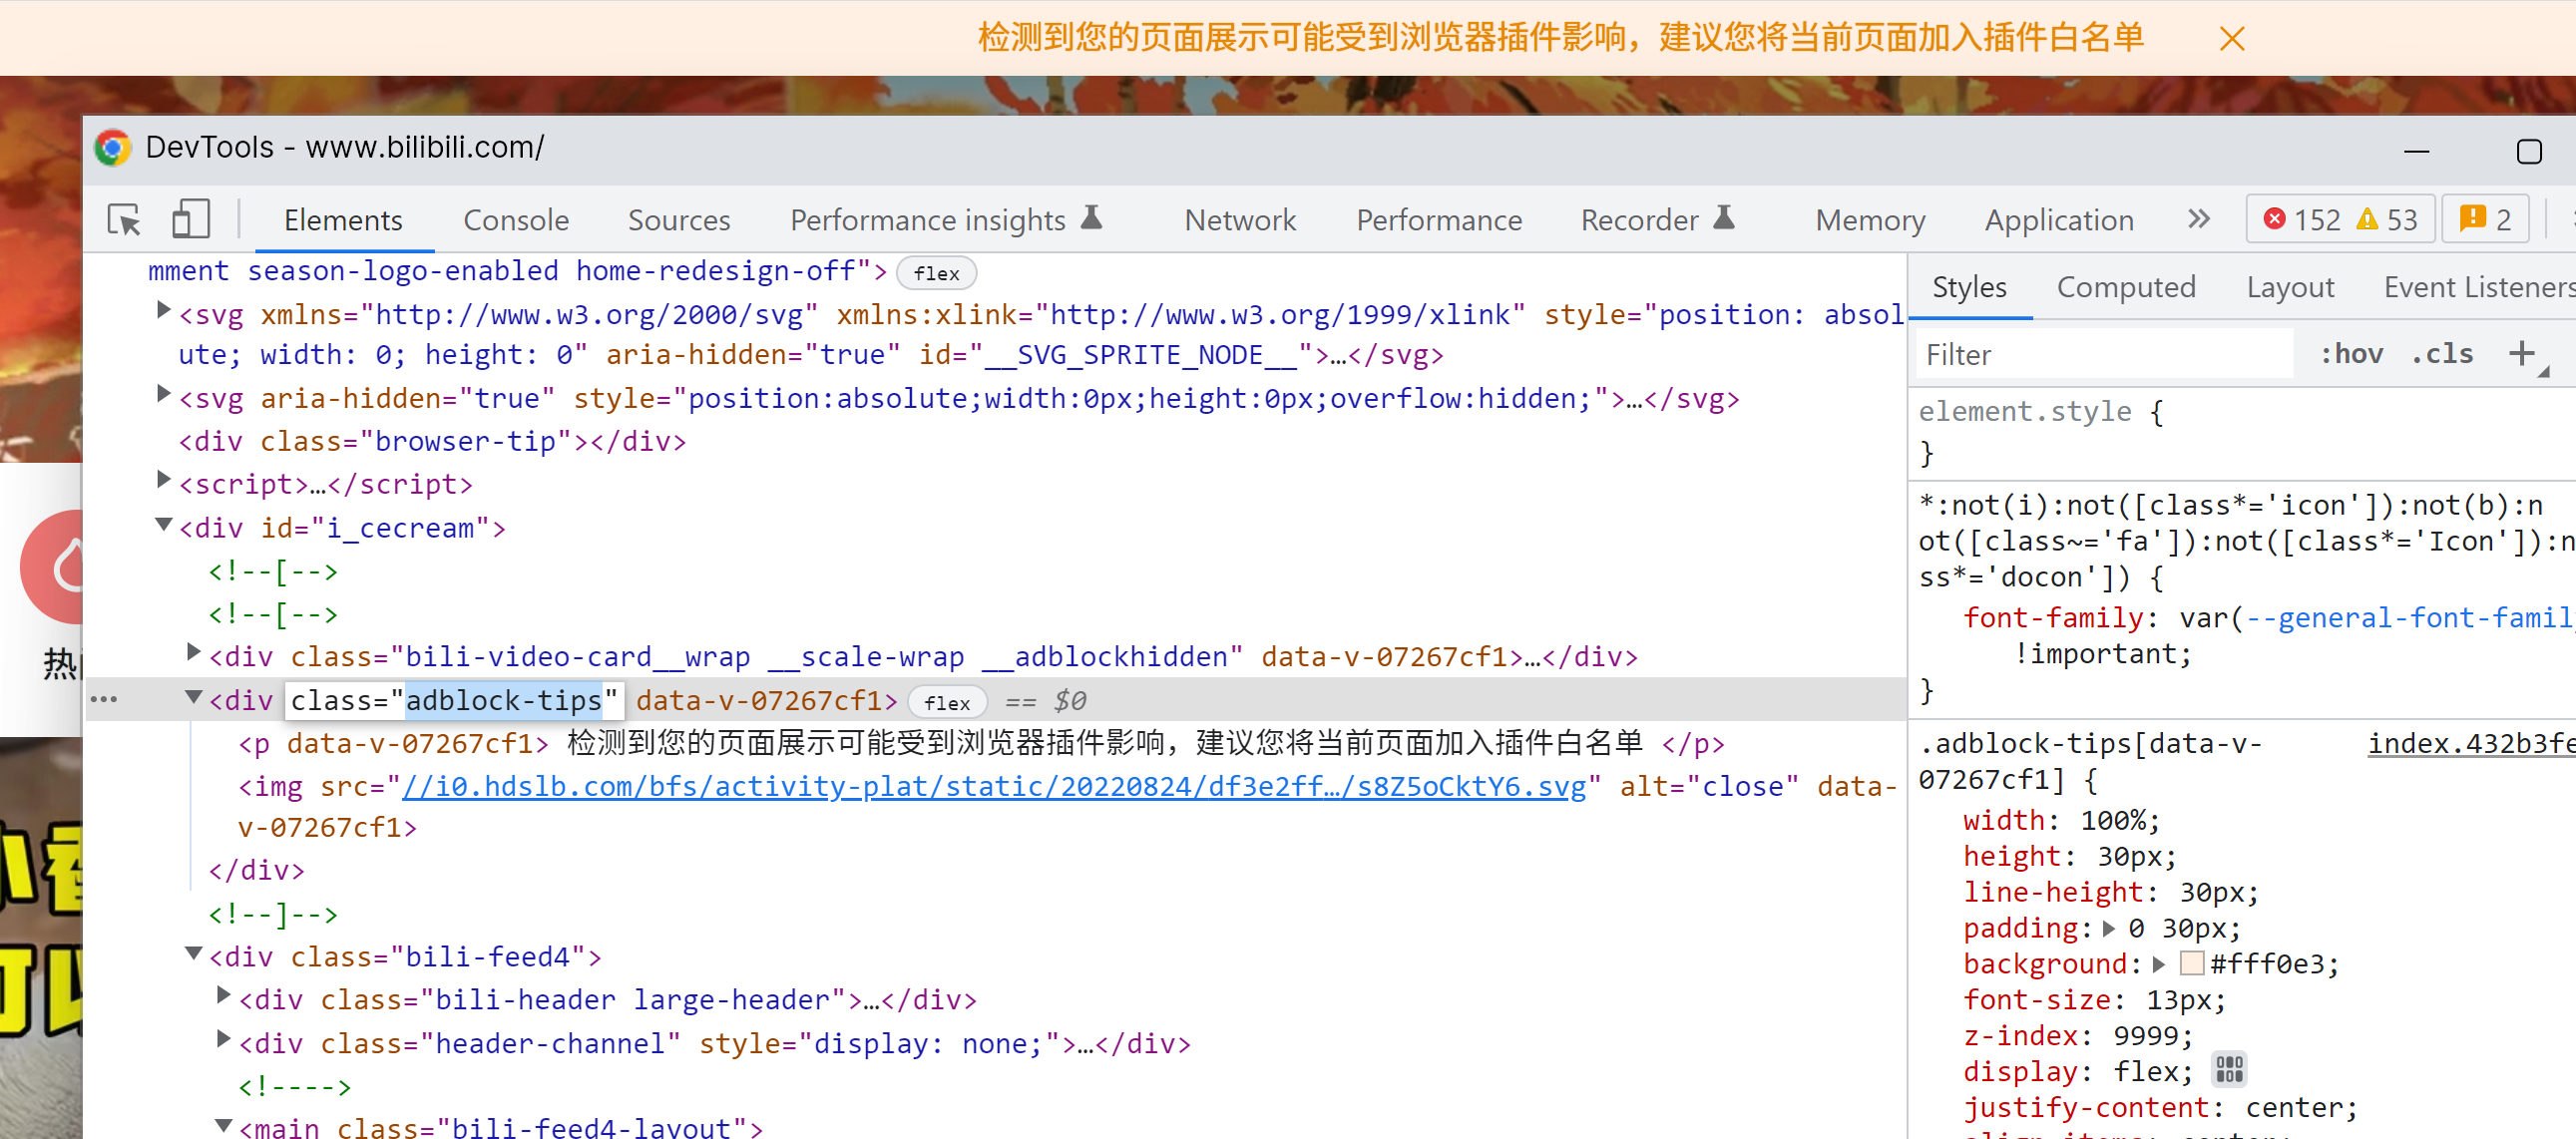
Task: Expand the padding shorthand arrow in Styles
Action: pyautogui.click(x=2110, y=928)
